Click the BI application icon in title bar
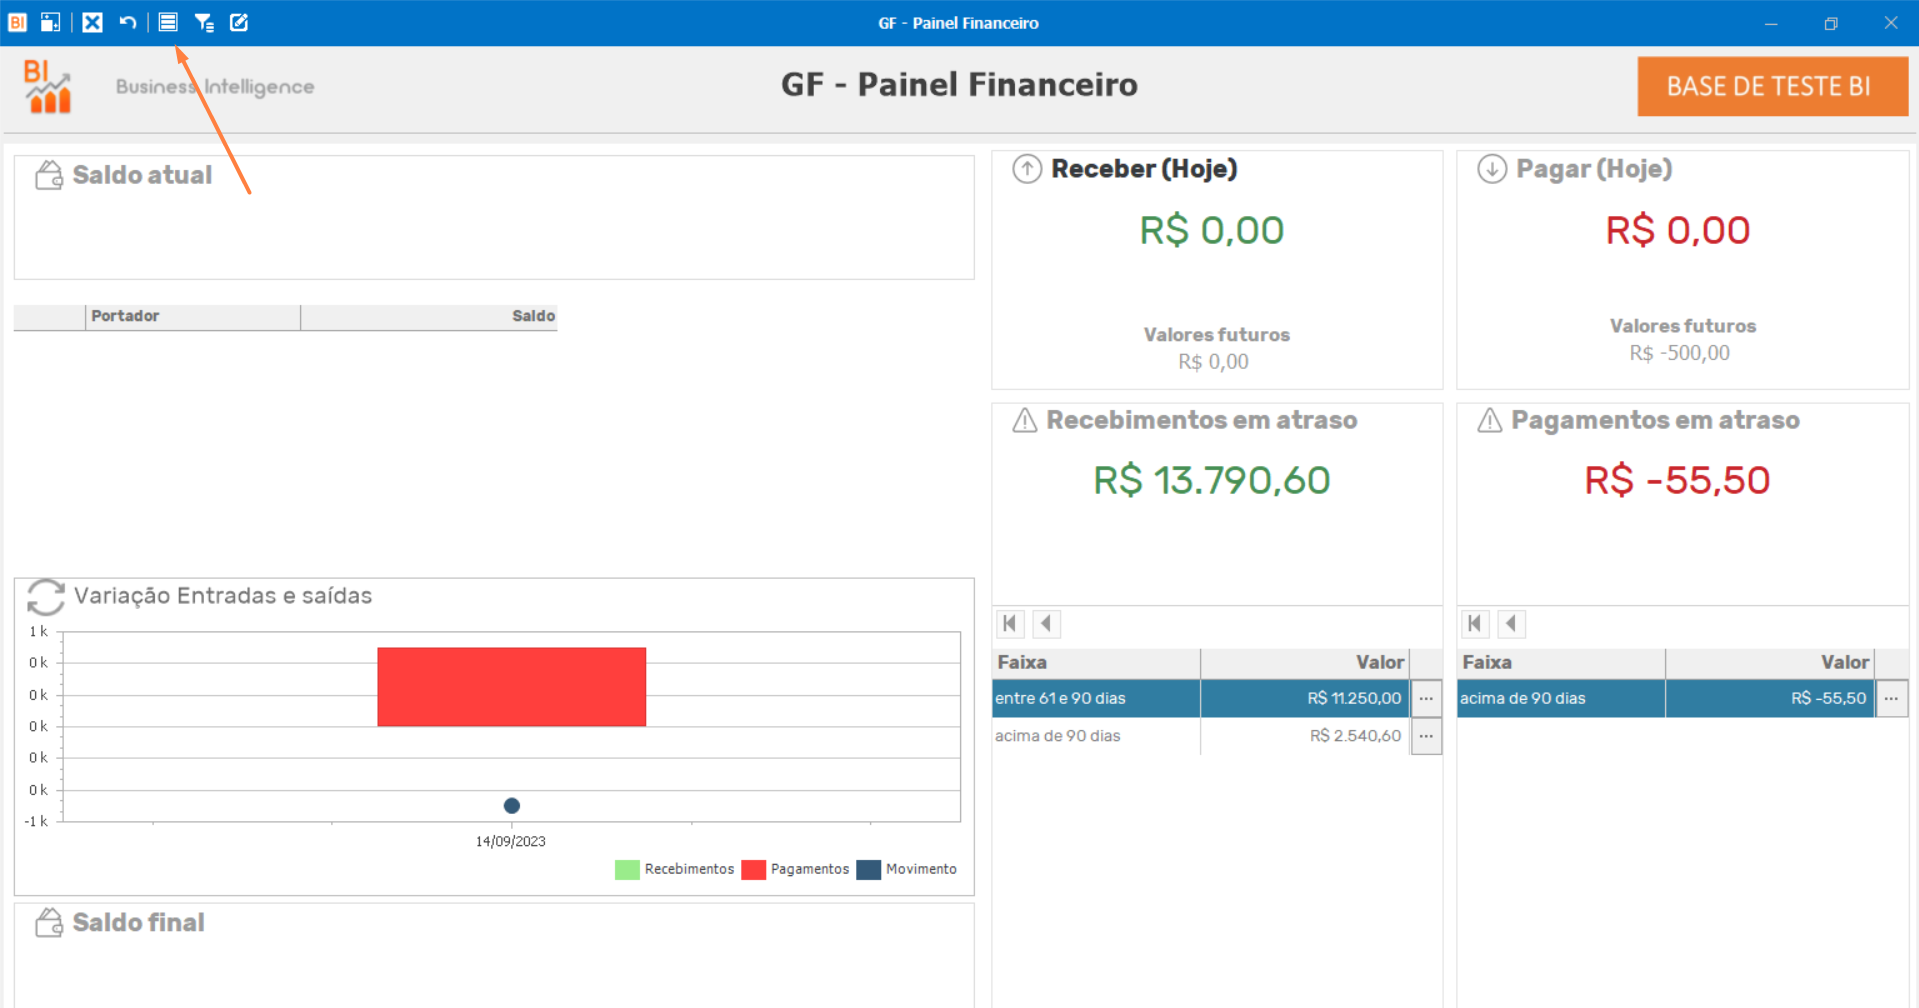1919x1008 pixels. 17,22
